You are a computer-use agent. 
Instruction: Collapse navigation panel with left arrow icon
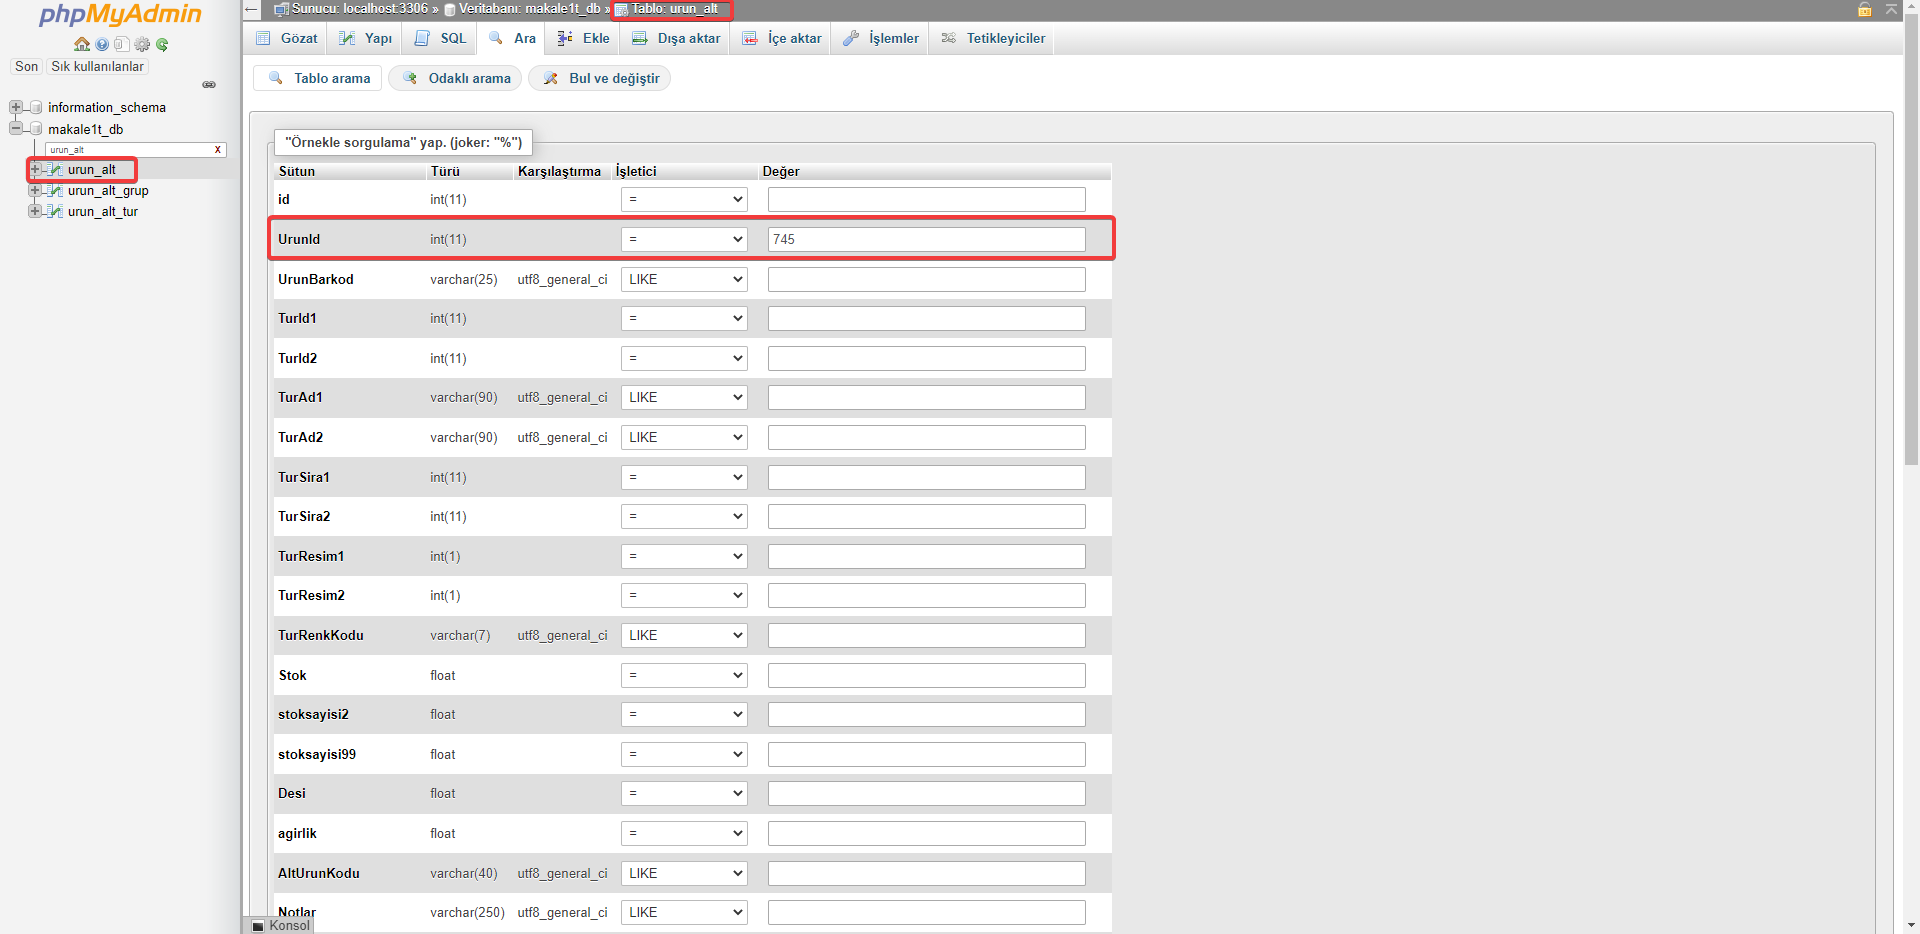252,10
